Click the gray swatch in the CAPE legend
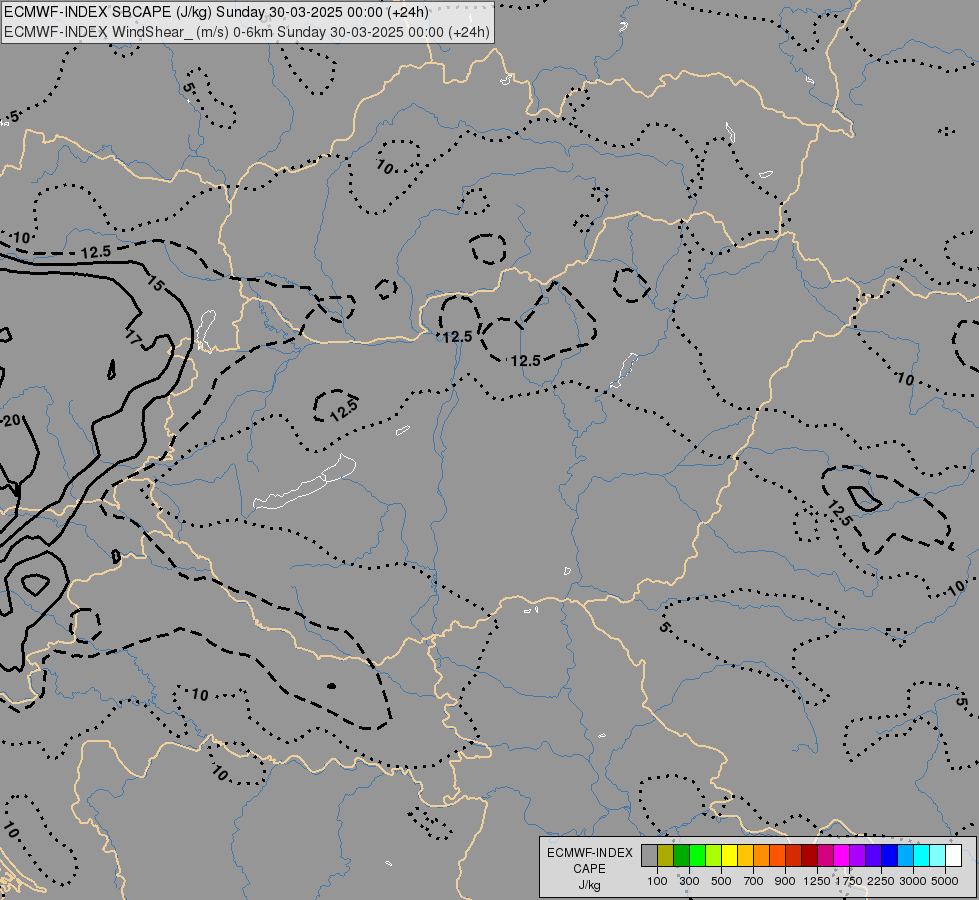Viewport: 979px width, 900px height. [x=649, y=856]
